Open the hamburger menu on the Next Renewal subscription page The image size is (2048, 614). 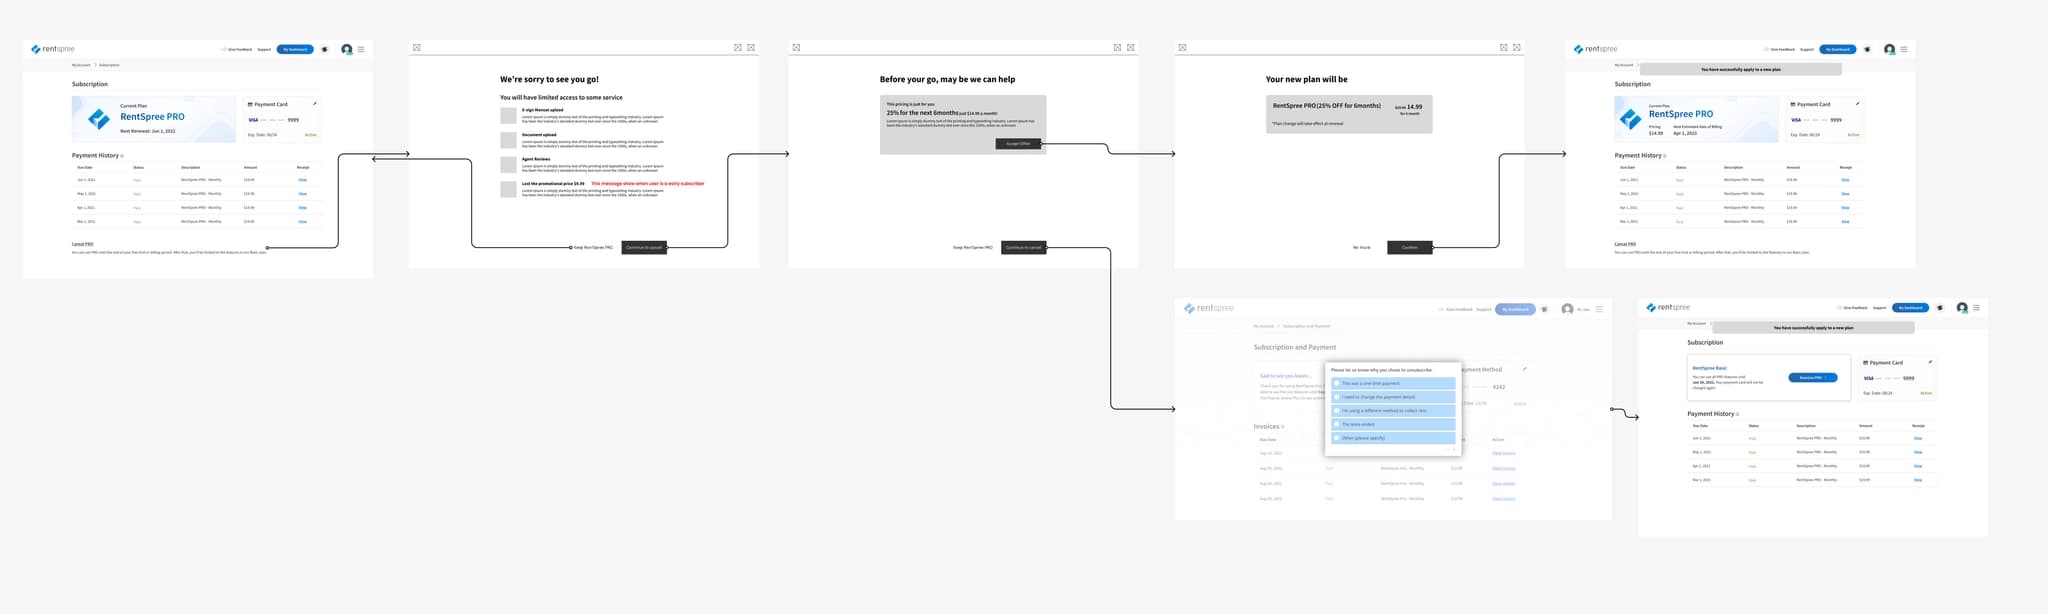(x=361, y=49)
